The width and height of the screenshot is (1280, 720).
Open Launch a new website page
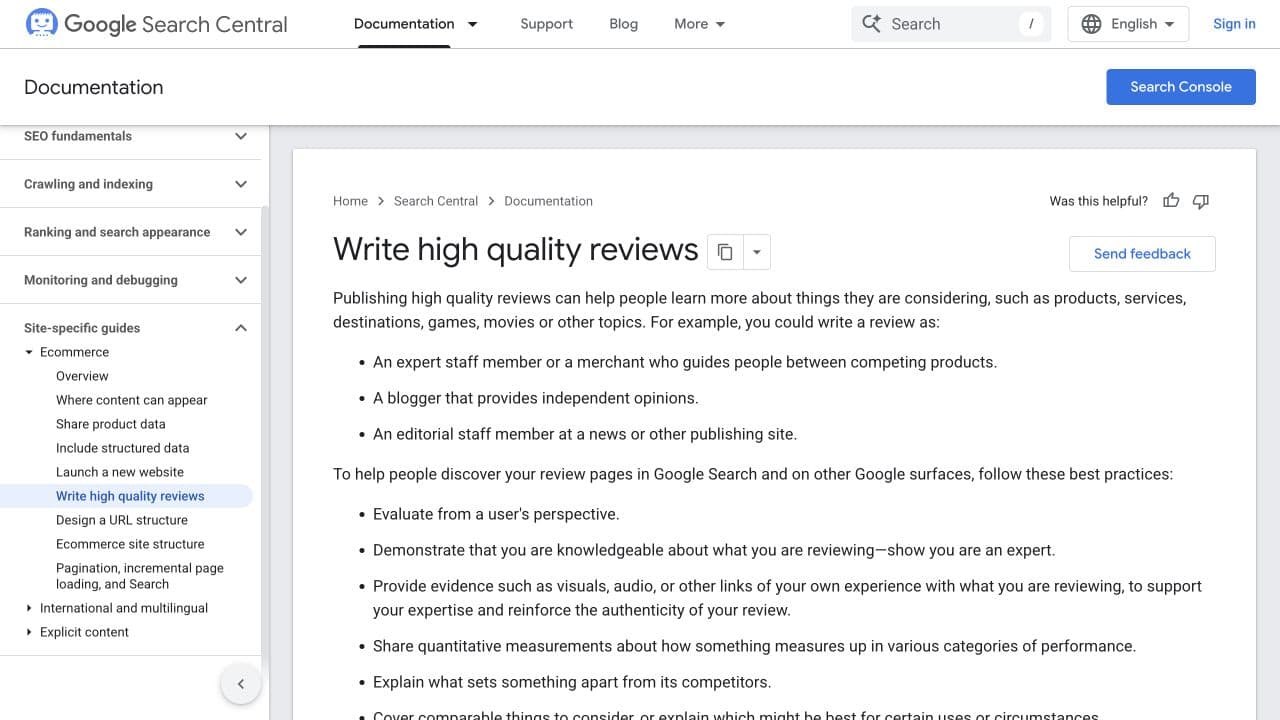[120, 472]
